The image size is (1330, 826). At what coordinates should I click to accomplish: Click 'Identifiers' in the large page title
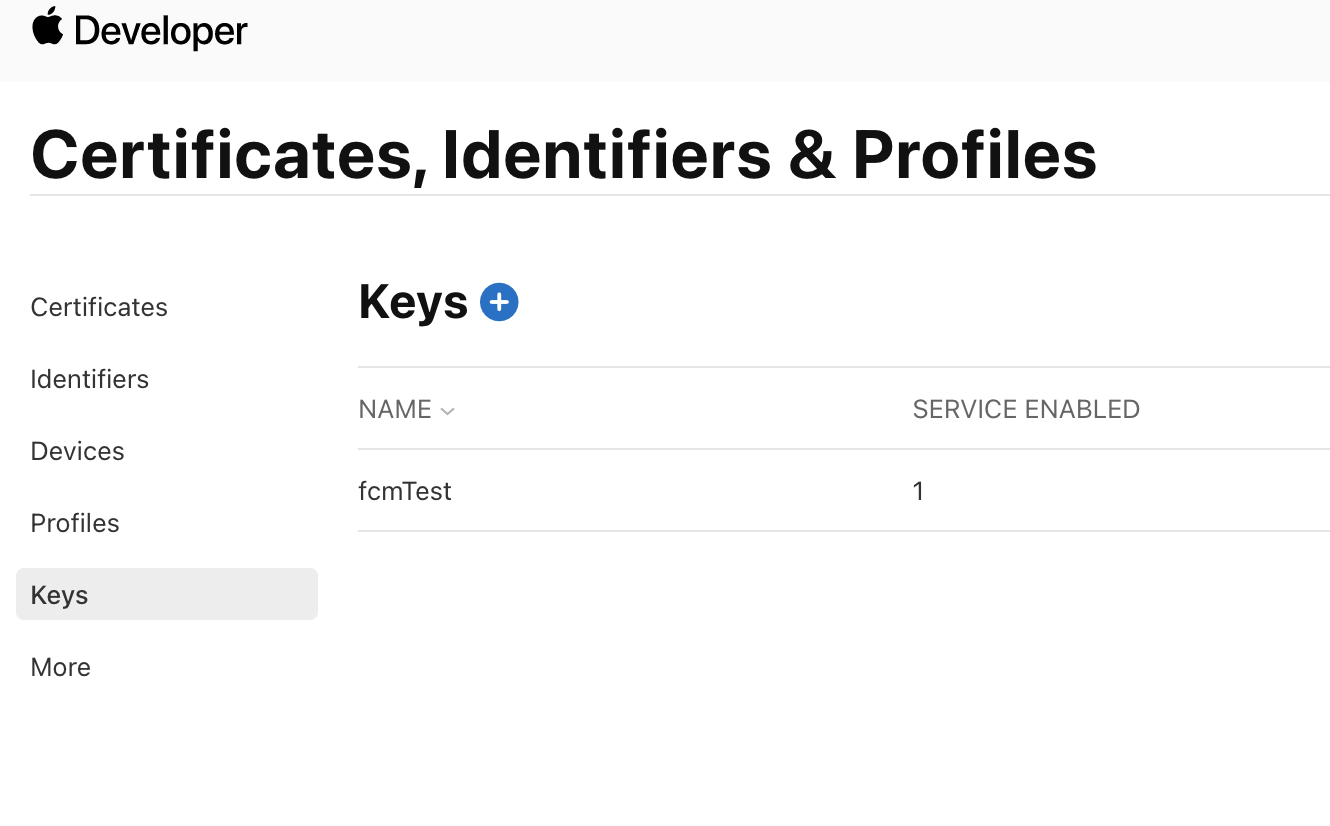[x=606, y=156]
